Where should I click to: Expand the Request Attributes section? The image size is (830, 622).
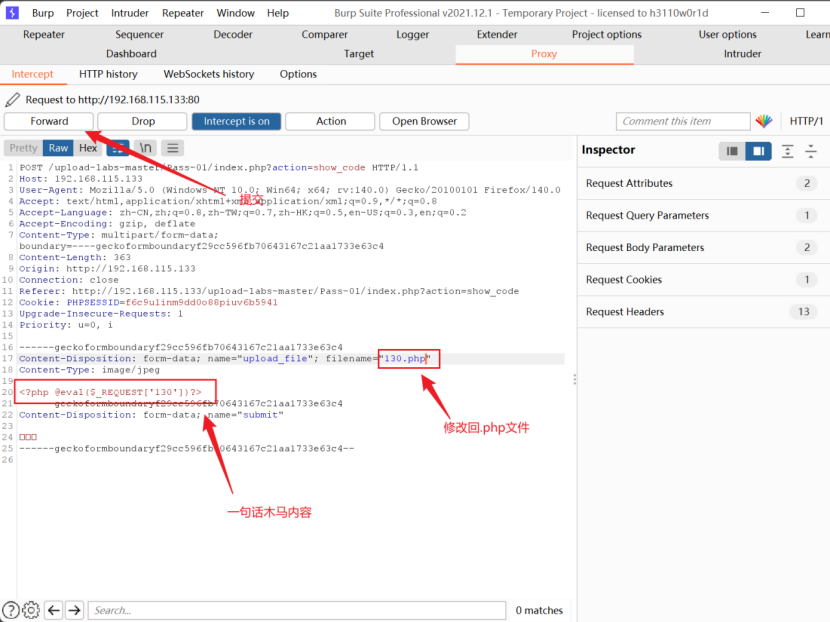tap(703, 183)
